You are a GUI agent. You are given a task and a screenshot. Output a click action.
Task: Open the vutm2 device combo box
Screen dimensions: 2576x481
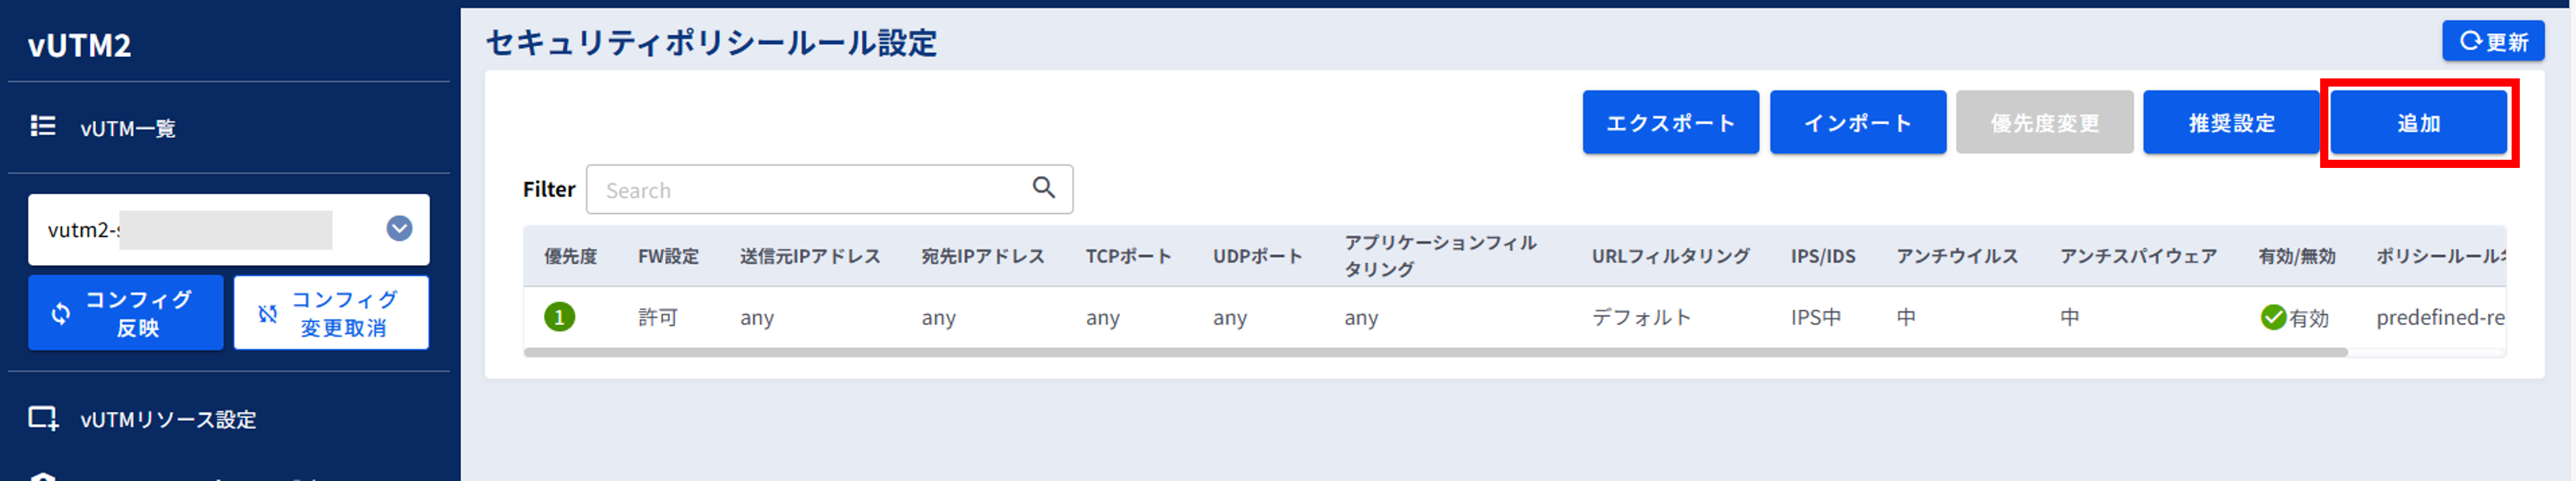[229, 229]
